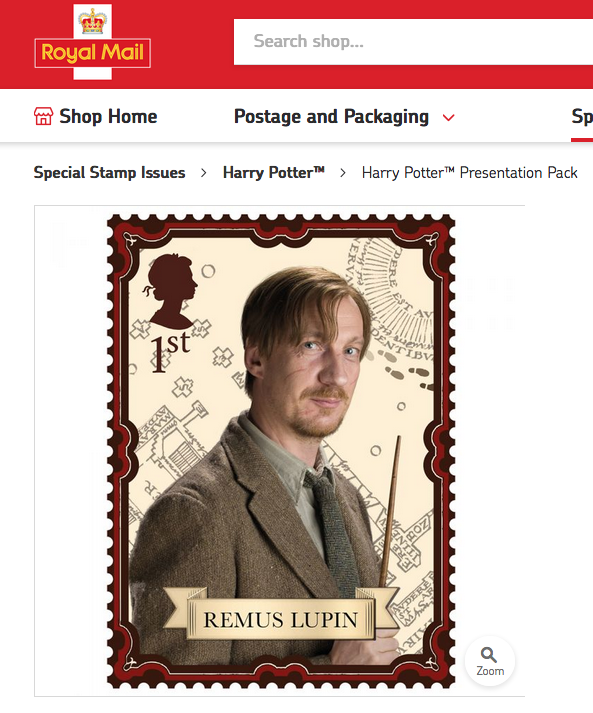
Task: Click the crown emblem above Royal Mail
Action: point(92,21)
